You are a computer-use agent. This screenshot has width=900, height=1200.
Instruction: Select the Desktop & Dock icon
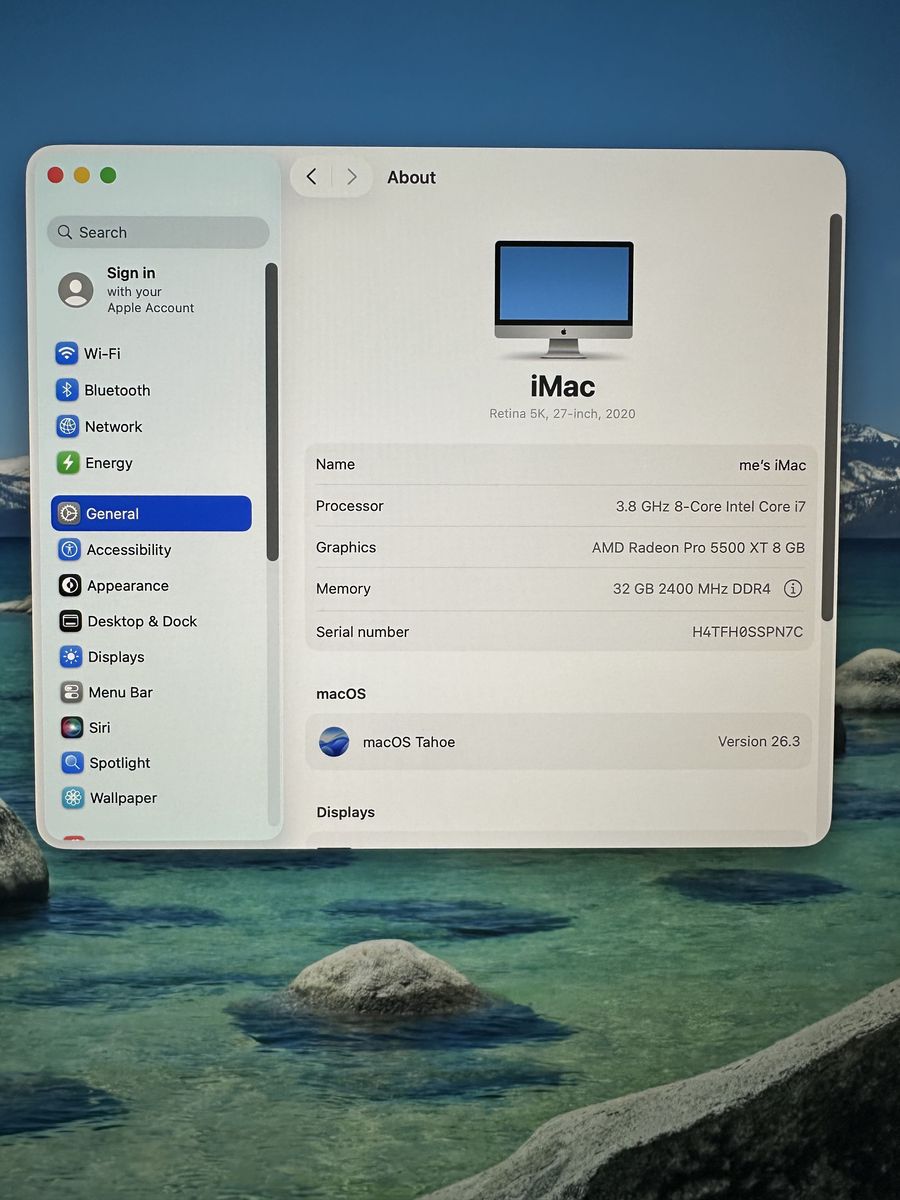70,621
